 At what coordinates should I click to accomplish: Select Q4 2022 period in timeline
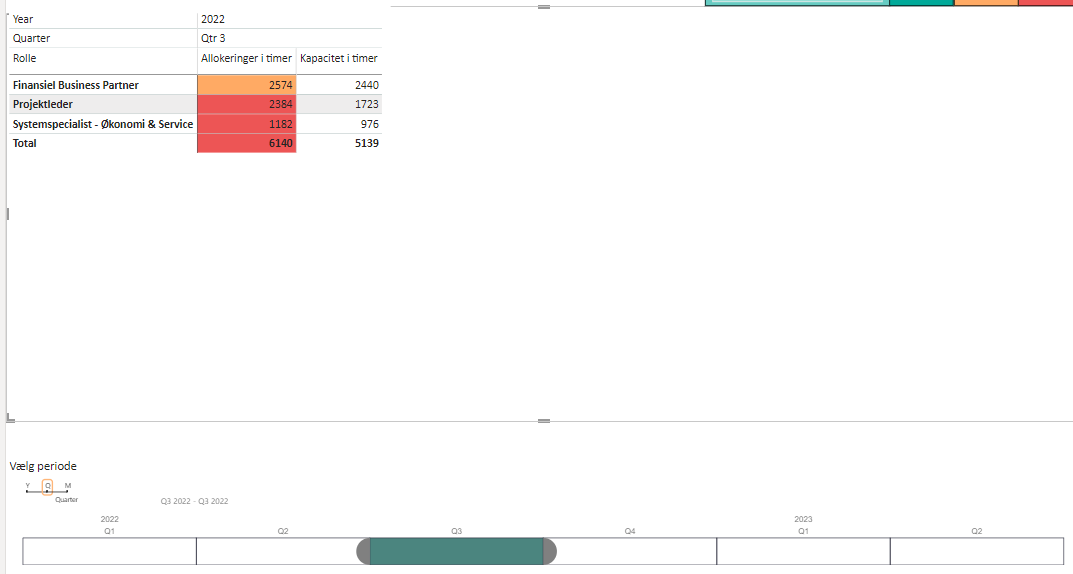click(630, 551)
